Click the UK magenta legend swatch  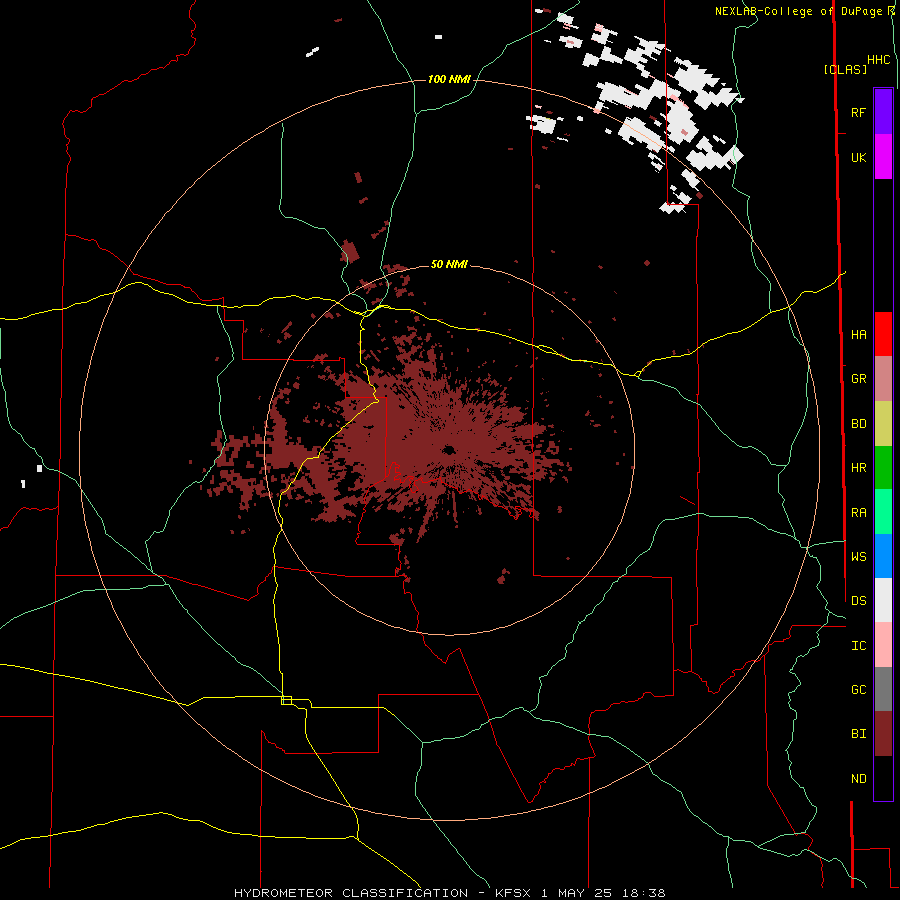click(883, 157)
